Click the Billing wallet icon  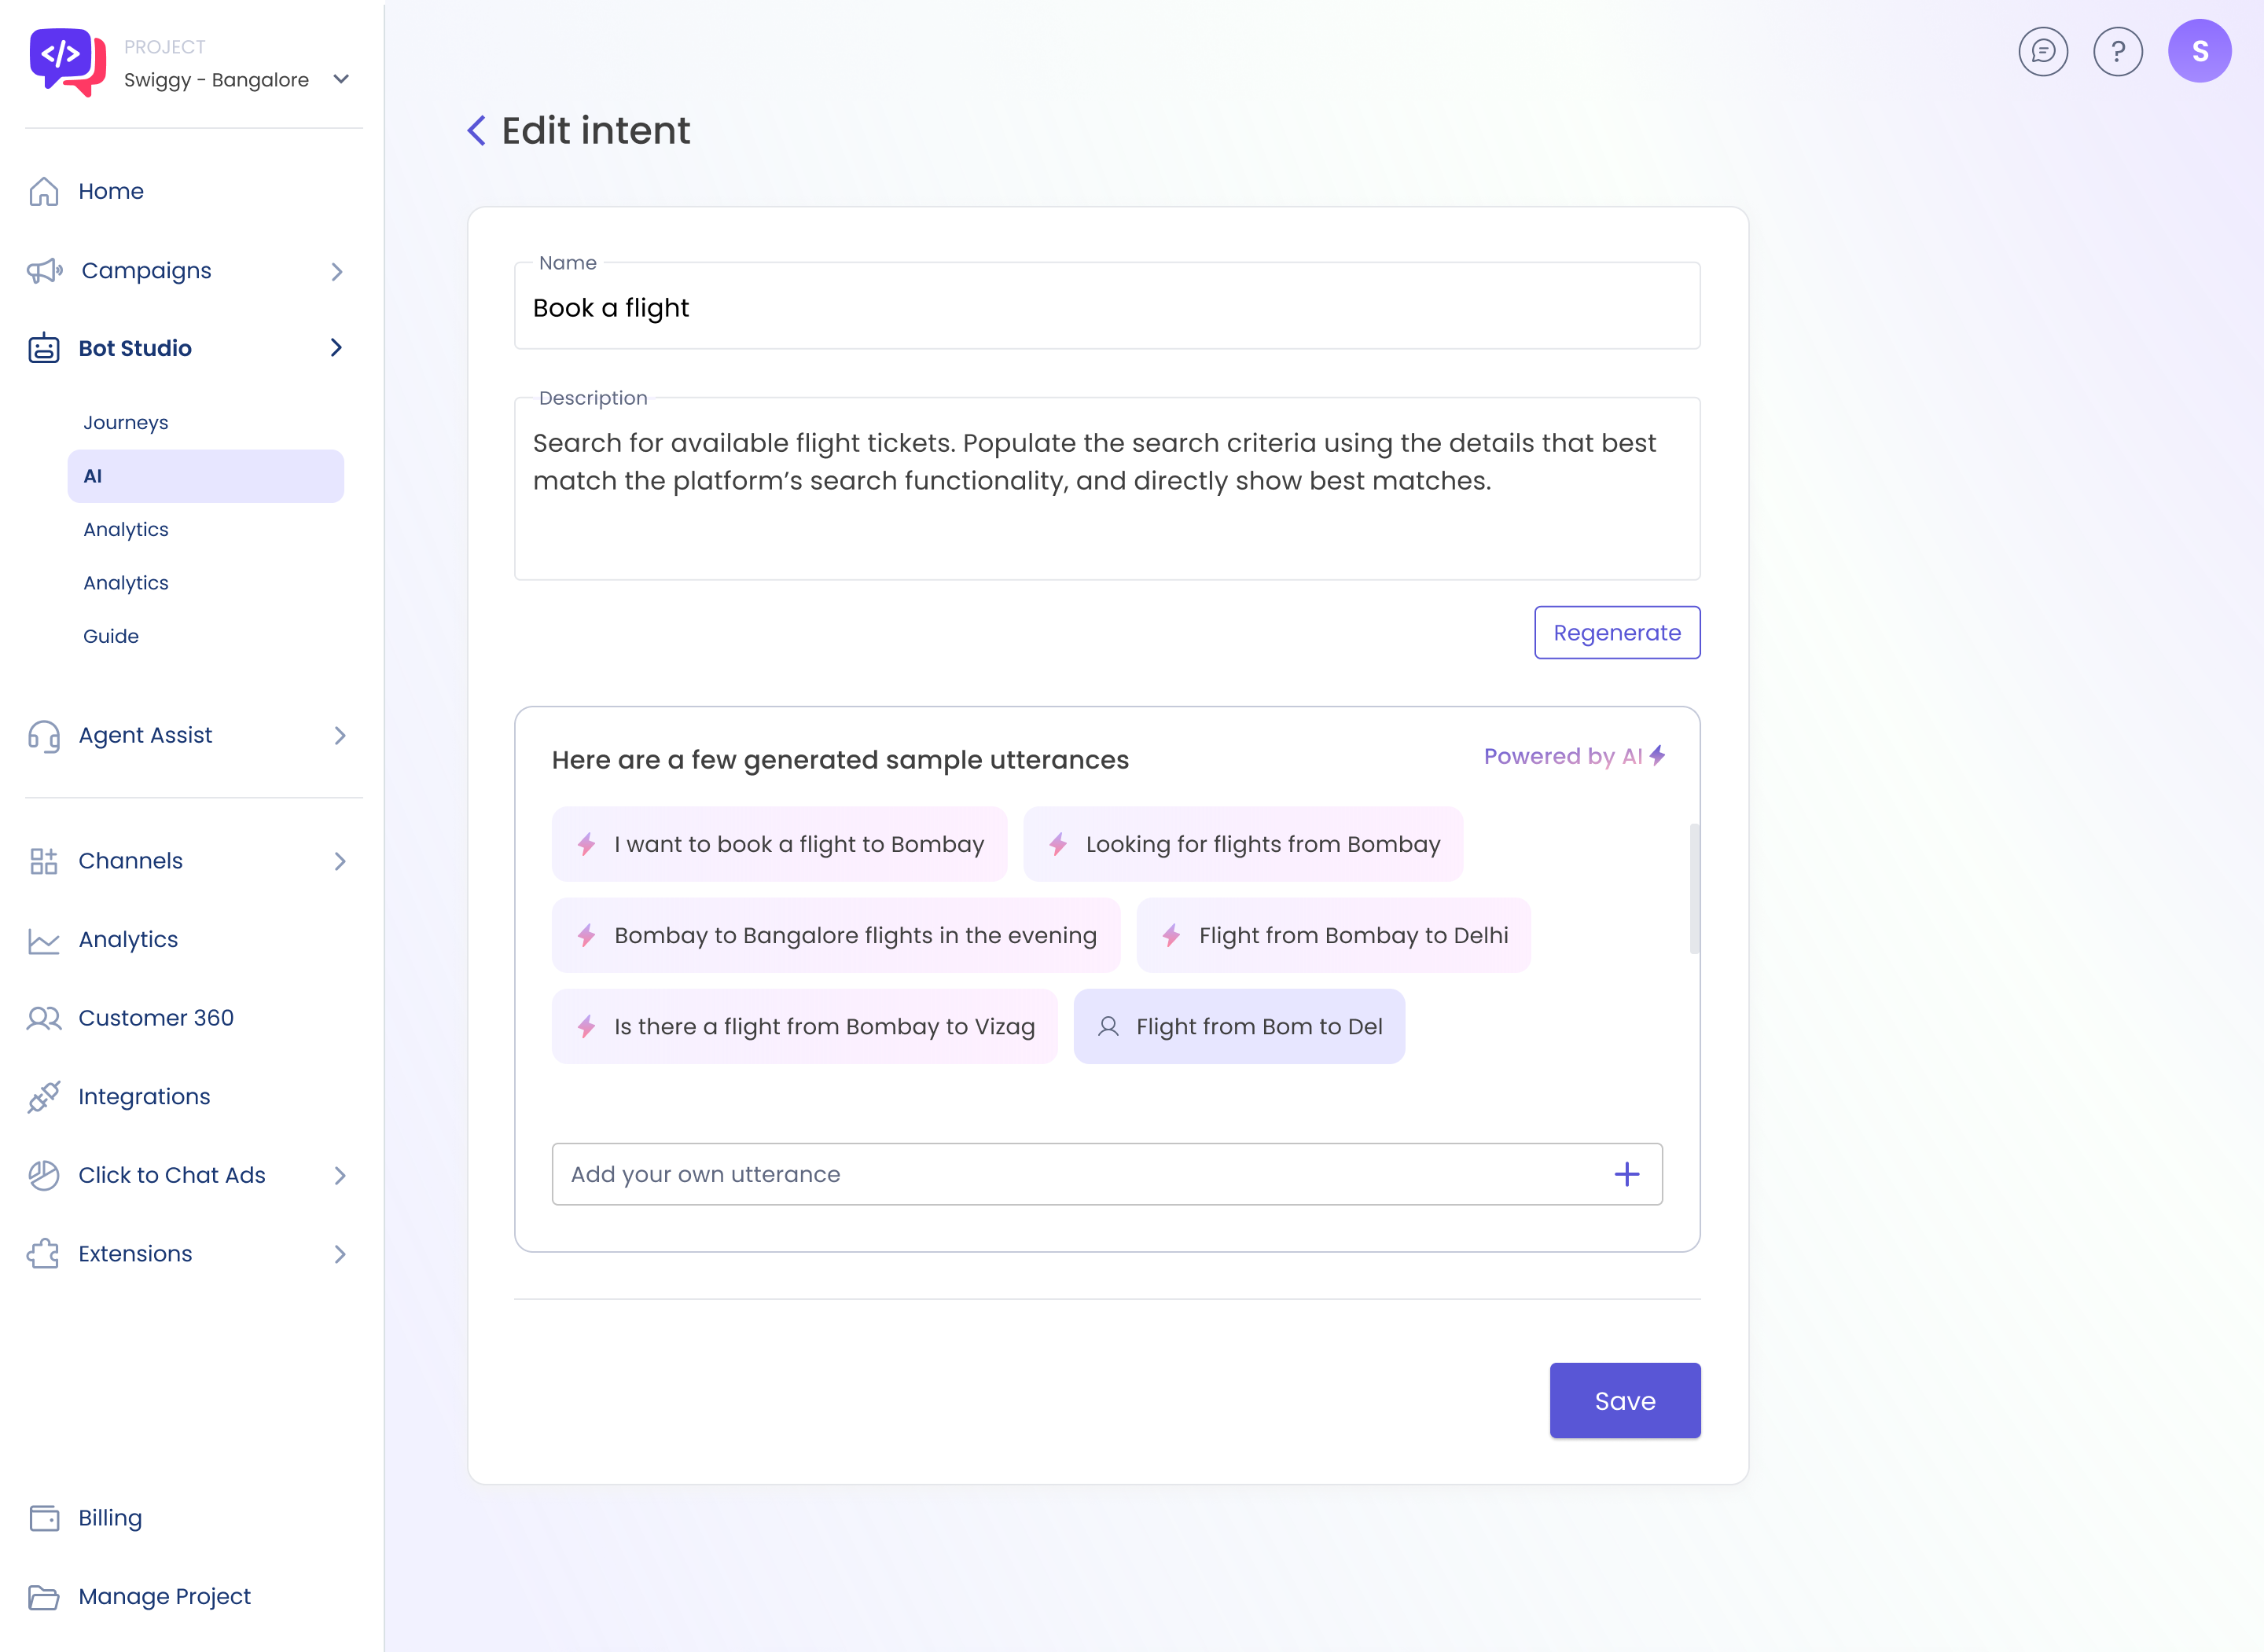(x=44, y=1518)
